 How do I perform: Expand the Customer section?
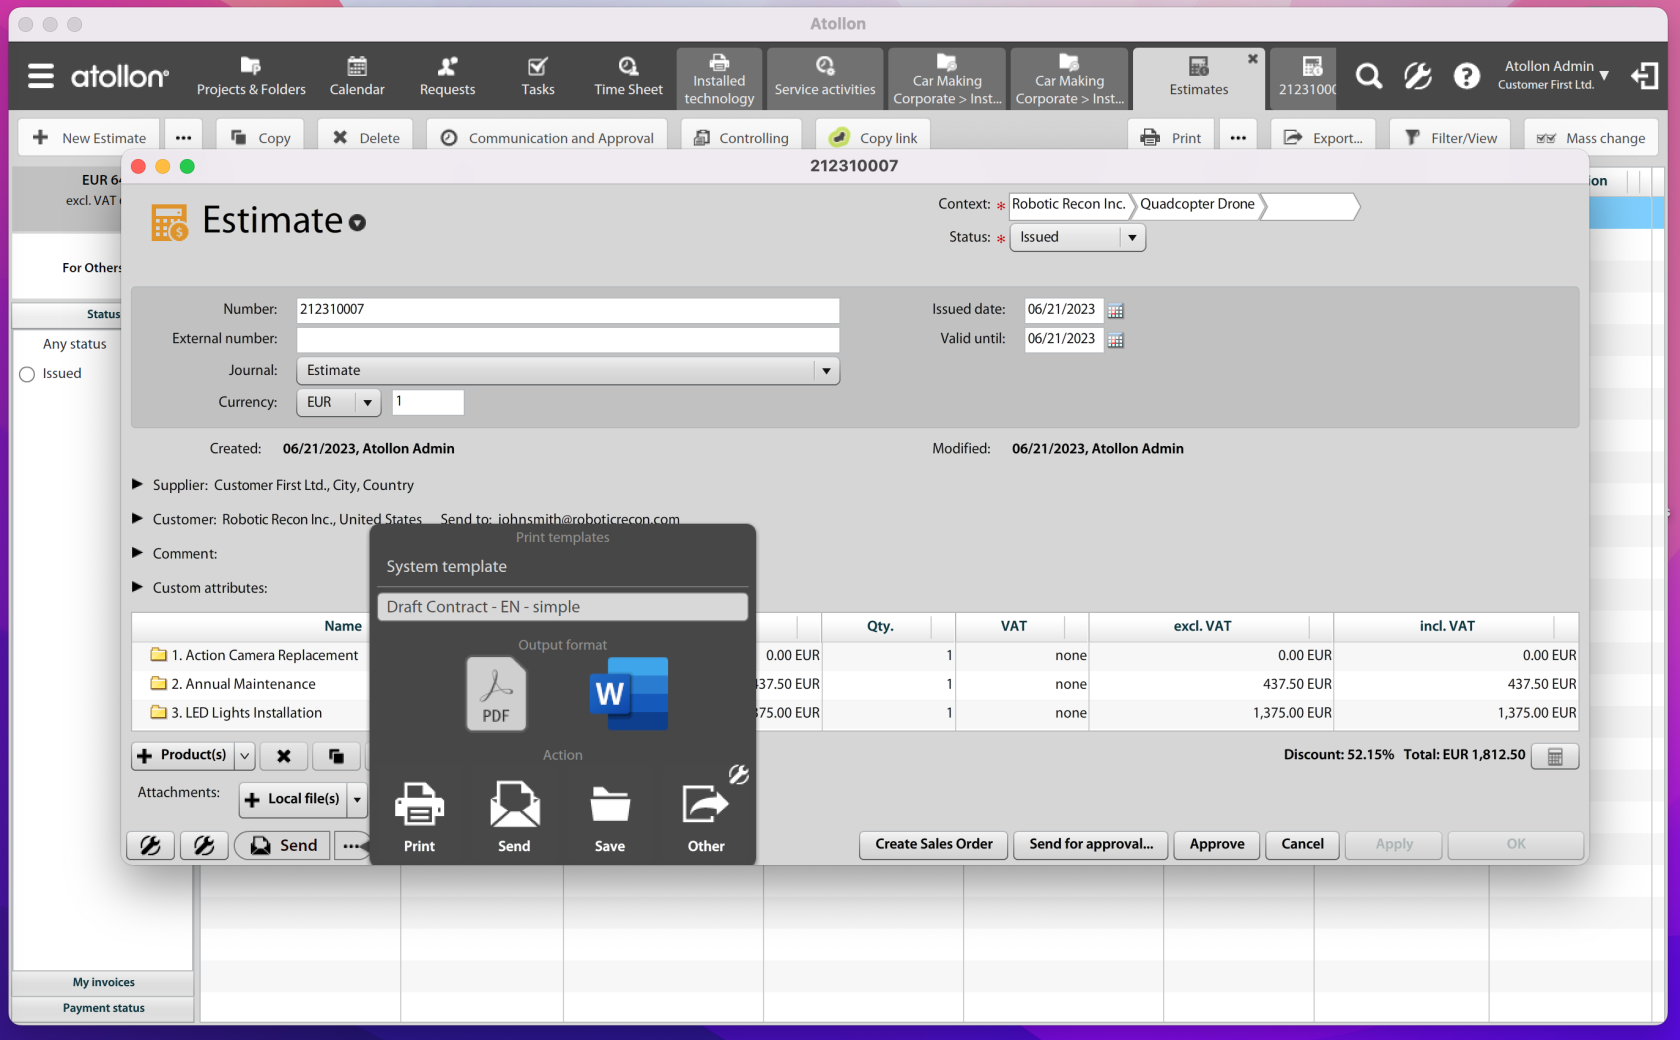point(138,518)
